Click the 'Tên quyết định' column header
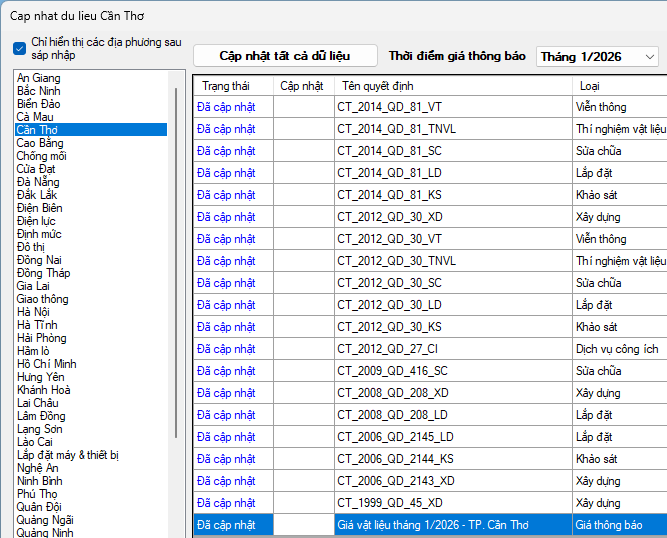This screenshot has width=667, height=538. point(377,86)
